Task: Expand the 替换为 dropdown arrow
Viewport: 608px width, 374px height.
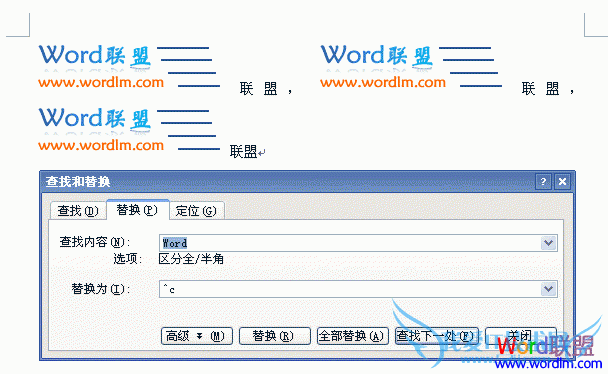Action: [548, 289]
